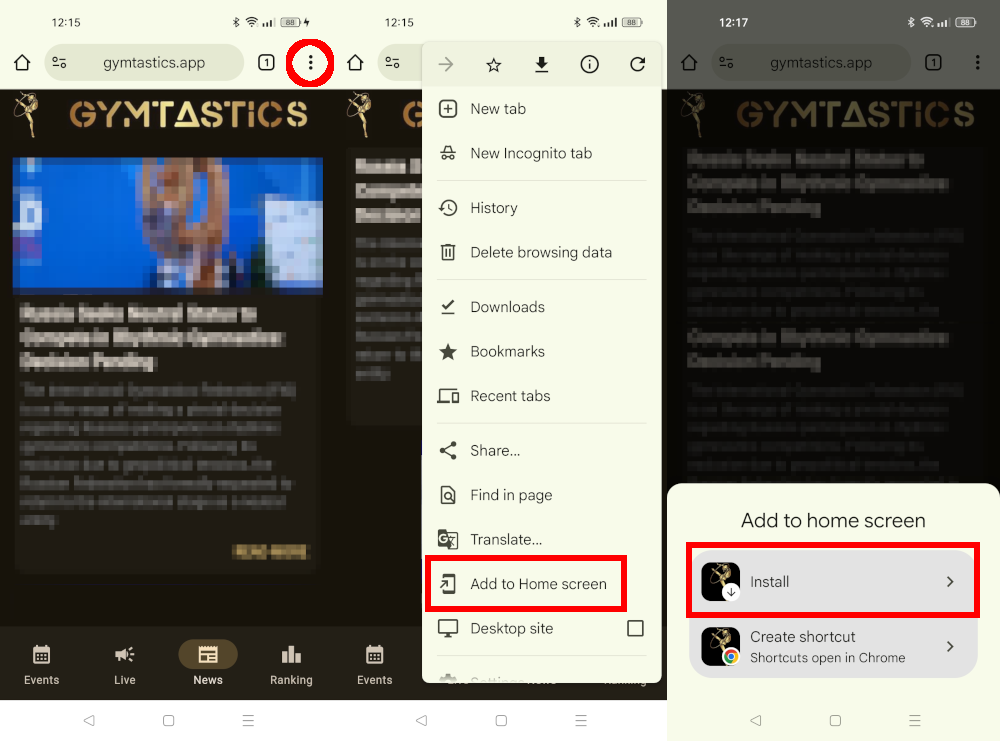Click the download page icon
1000x741 pixels.
coord(541,65)
